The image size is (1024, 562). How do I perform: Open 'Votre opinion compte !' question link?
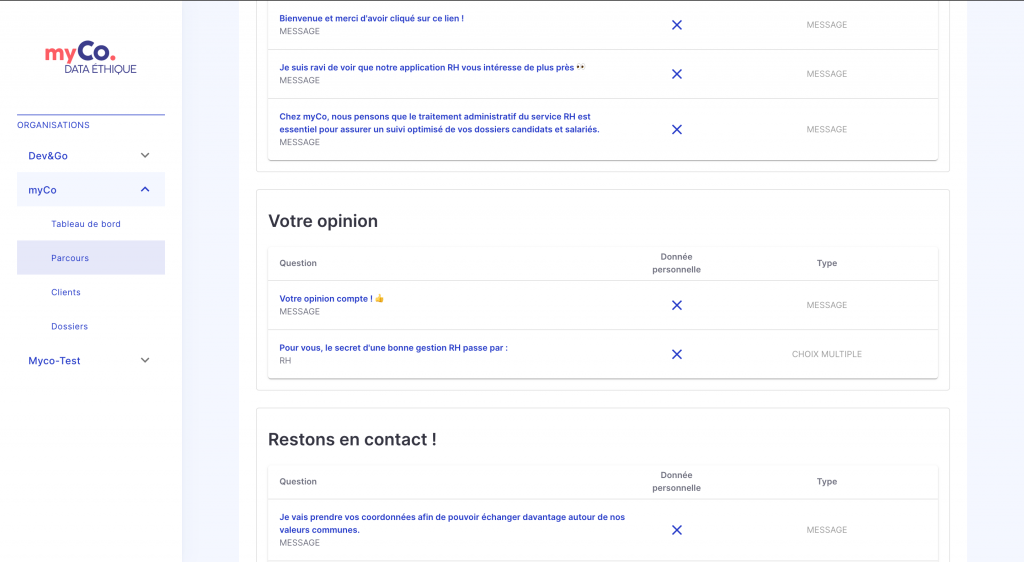click(x=331, y=298)
